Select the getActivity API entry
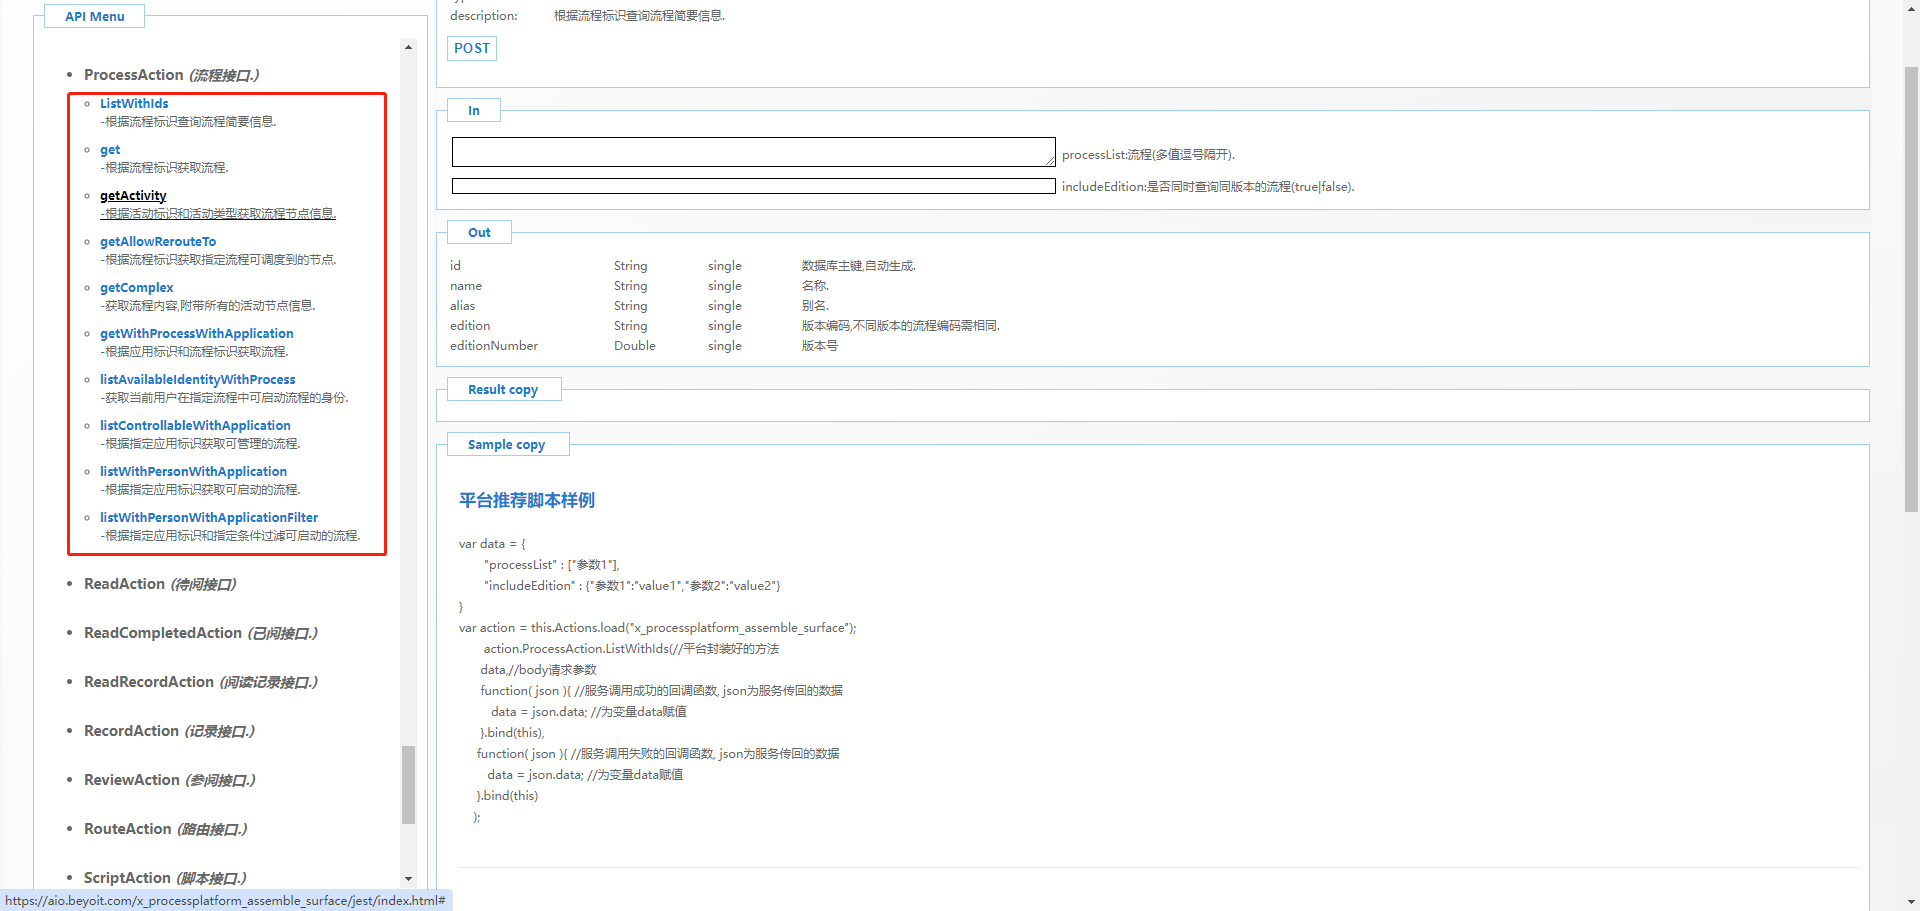Viewport: 1920px width, 911px height. [x=133, y=196]
